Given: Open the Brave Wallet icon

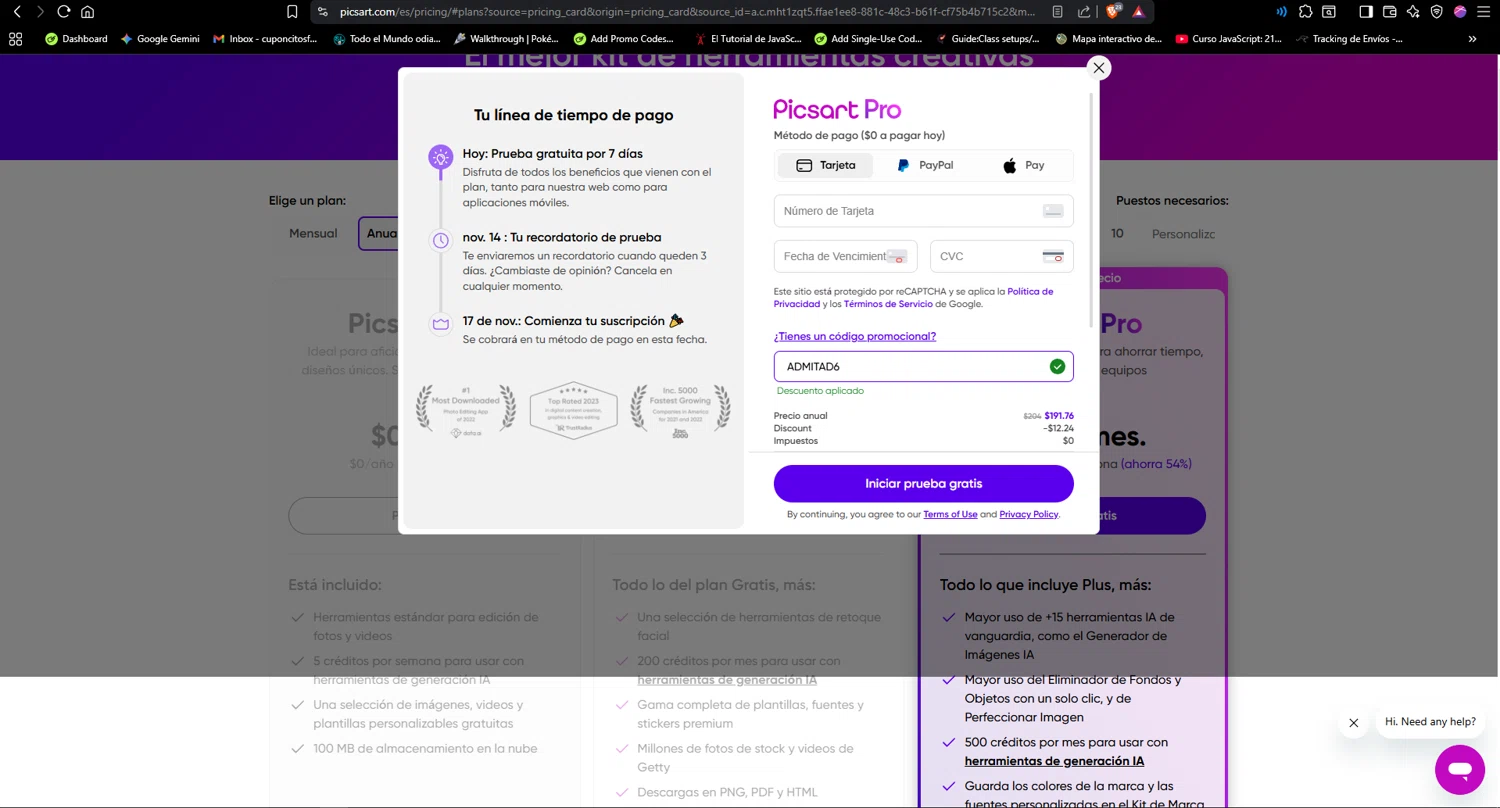Looking at the screenshot, I should (1389, 12).
